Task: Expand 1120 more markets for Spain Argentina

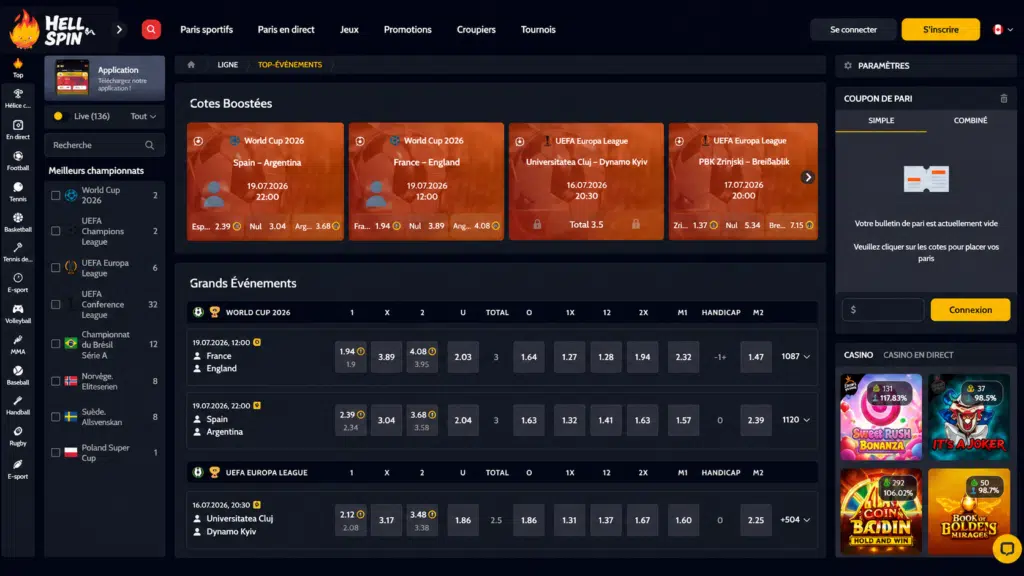Action: [795, 420]
